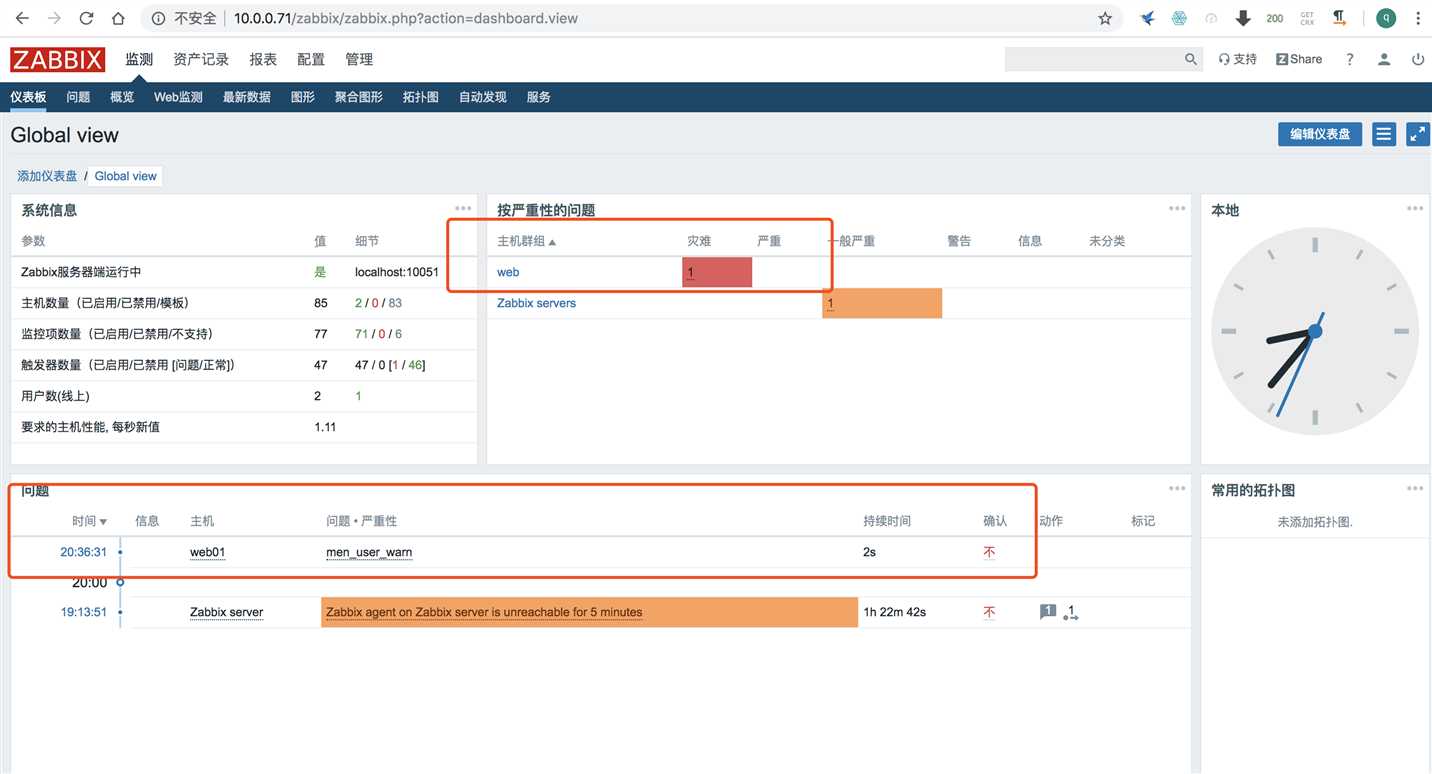Open the download arrow extension icon
The width and height of the screenshot is (1432, 774).
point(1243,18)
